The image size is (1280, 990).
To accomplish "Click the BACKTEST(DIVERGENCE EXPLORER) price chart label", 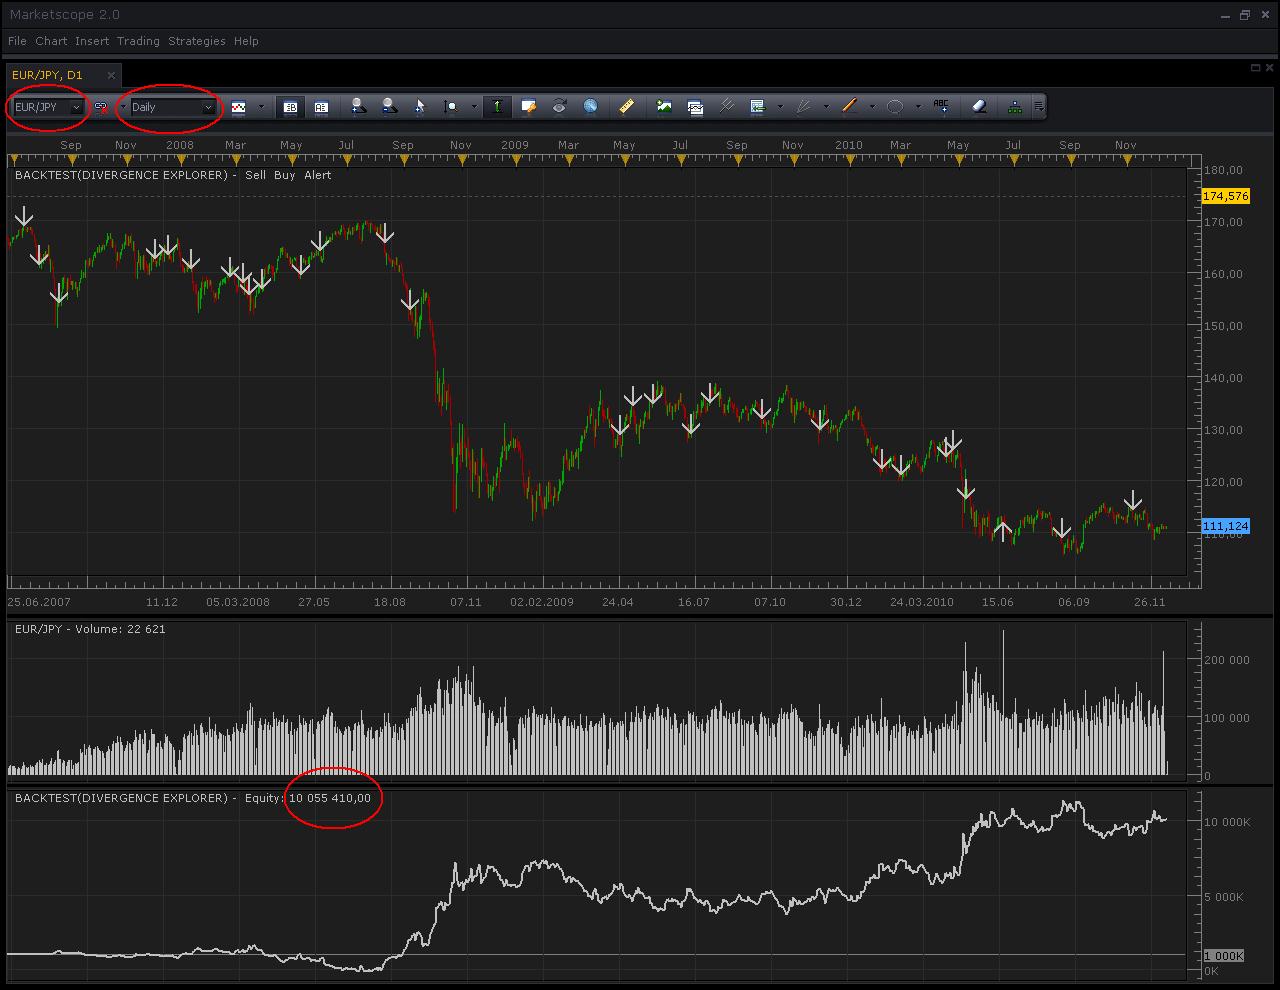I will click(x=121, y=175).
